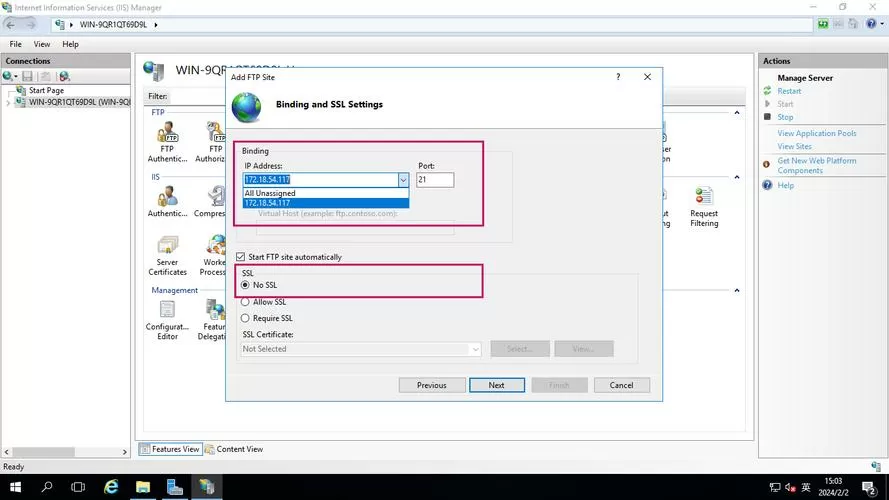Switch to Features View tab
889x500 pixels.
[x=170, y=449]
